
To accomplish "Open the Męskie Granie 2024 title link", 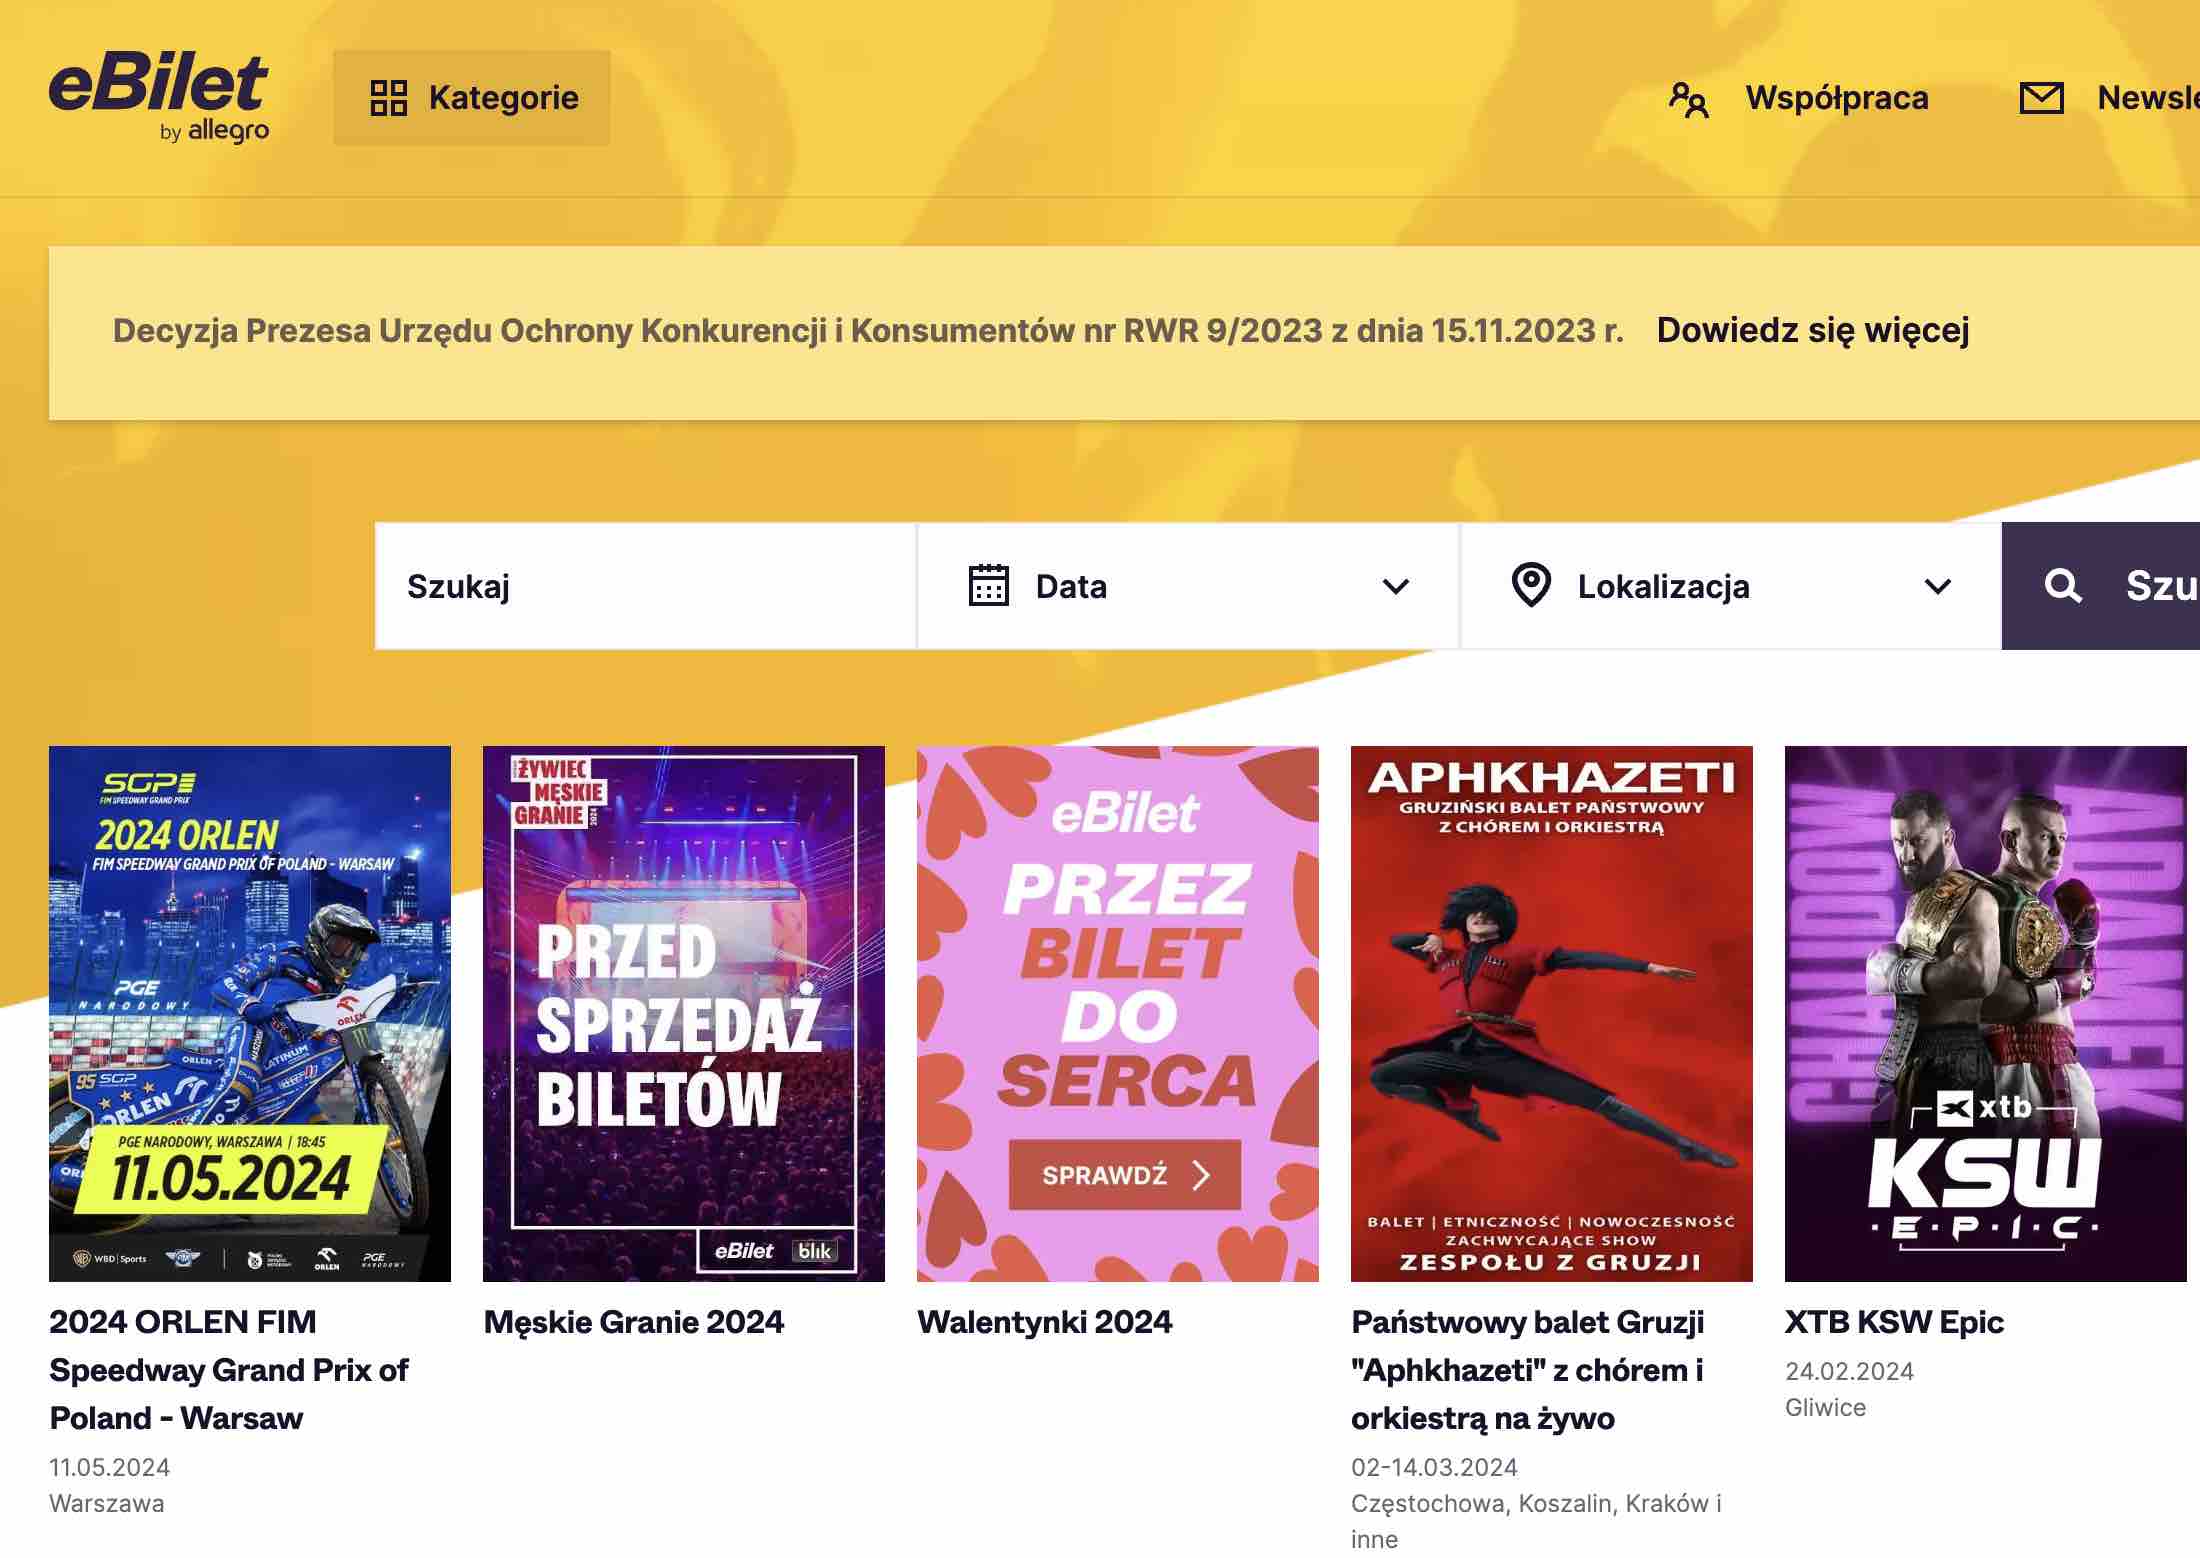I will pos(633,1322).
